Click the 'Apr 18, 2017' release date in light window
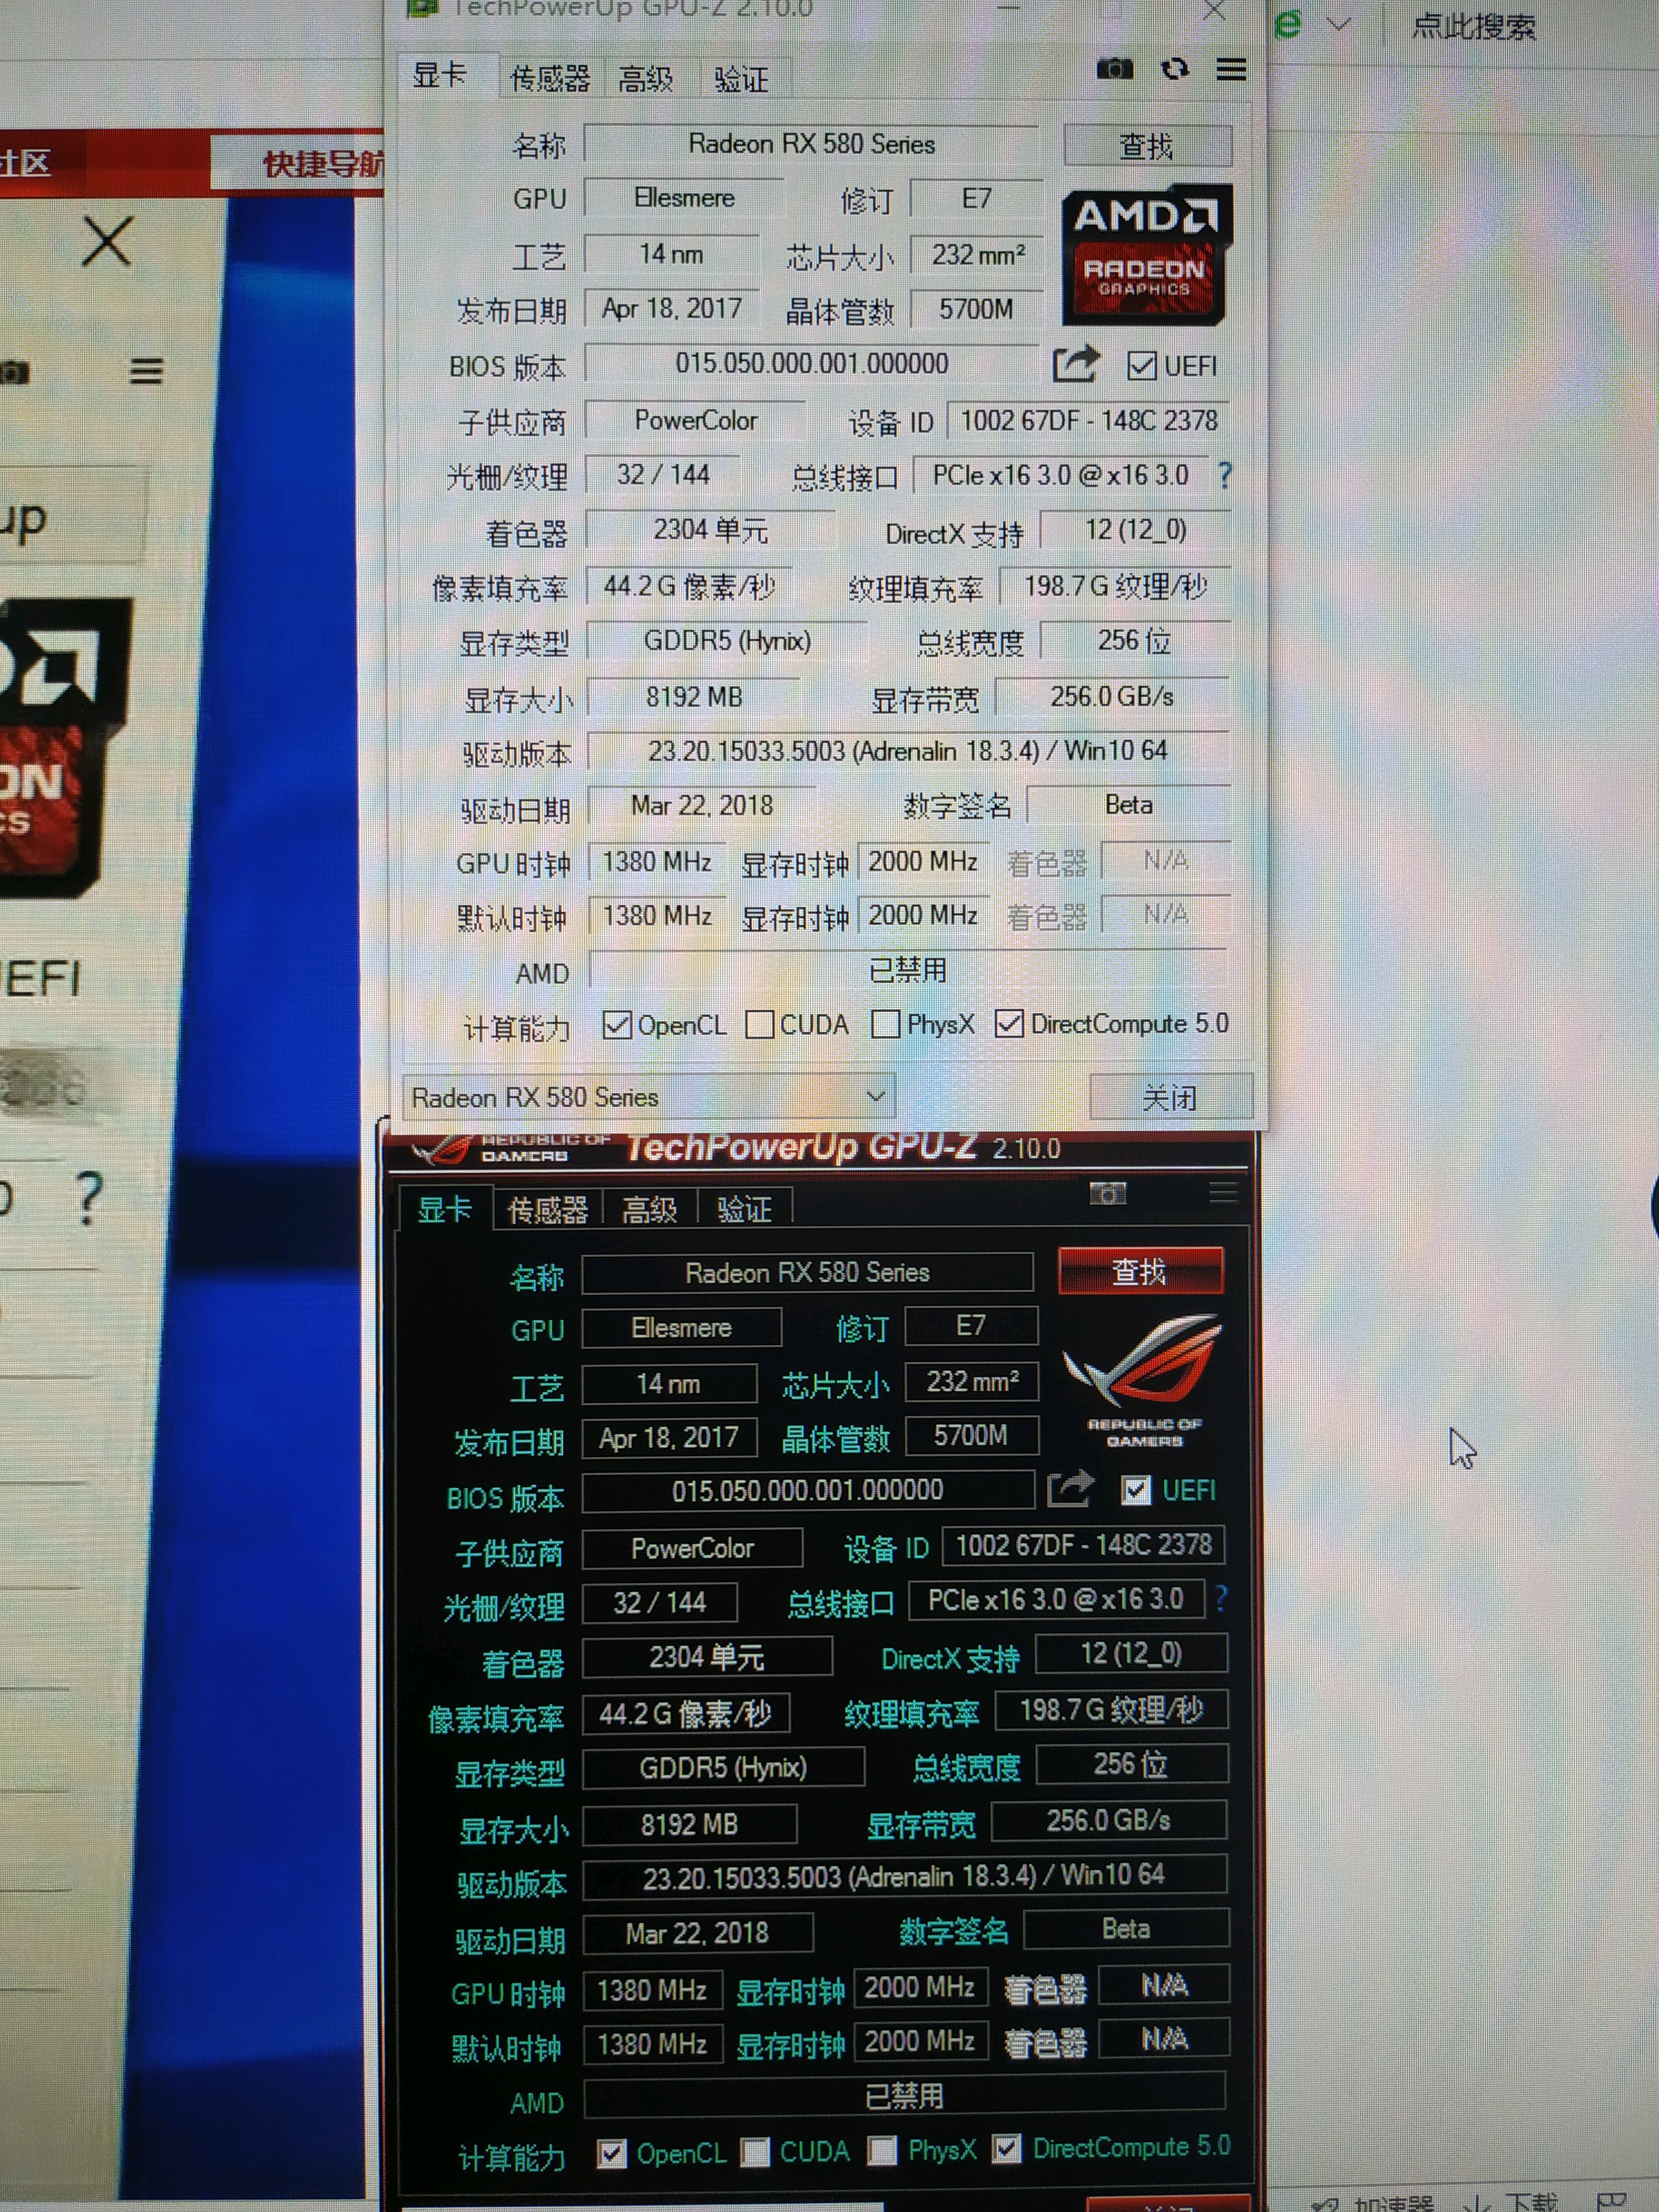 click(671, 309)
